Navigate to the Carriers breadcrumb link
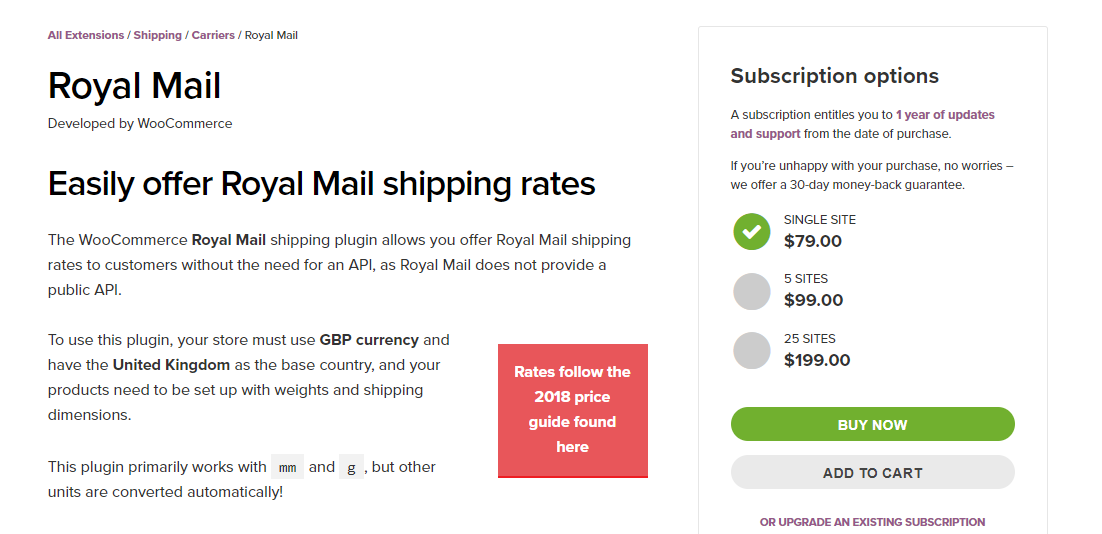Image resolution: width=1102 pixels, height=534 pixels. pos(213,35)
